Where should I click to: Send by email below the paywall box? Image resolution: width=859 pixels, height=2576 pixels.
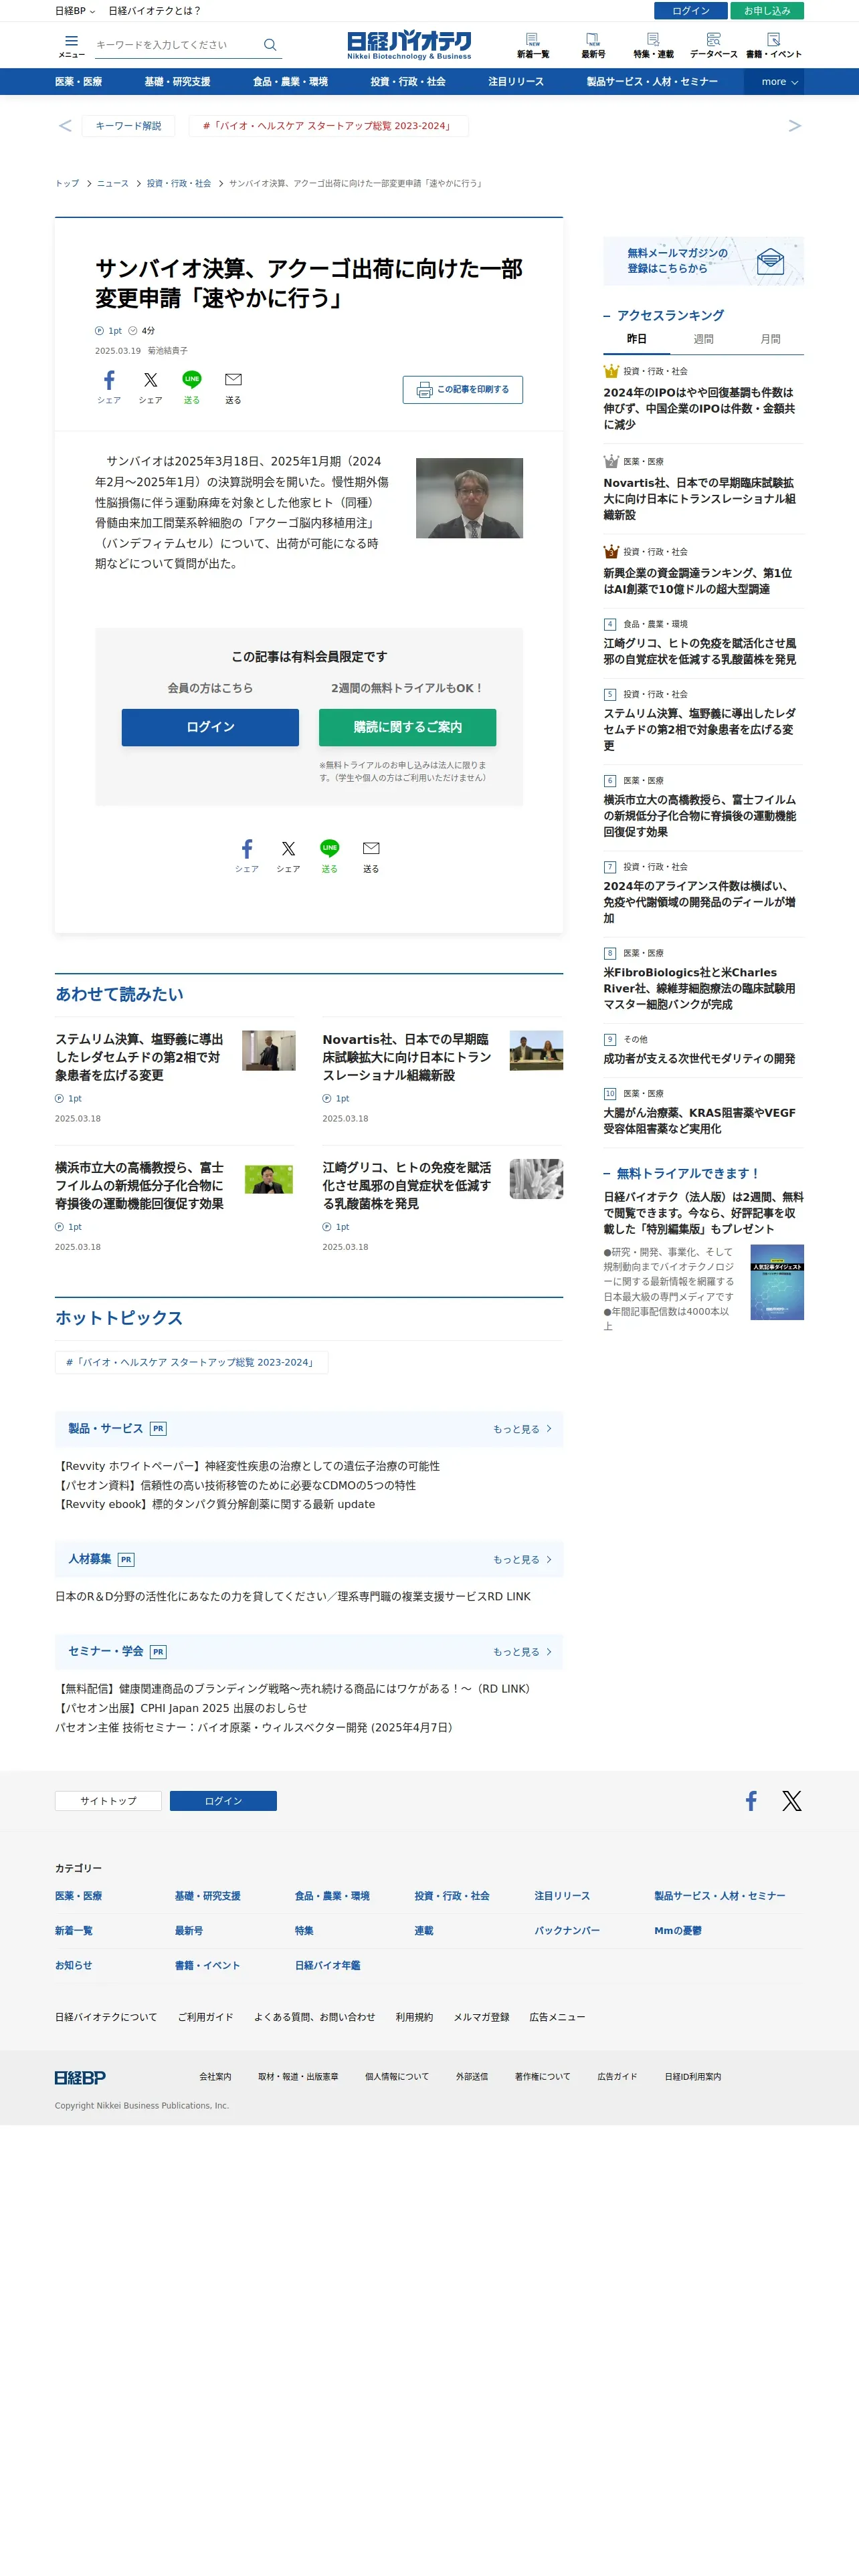(371, 856)
